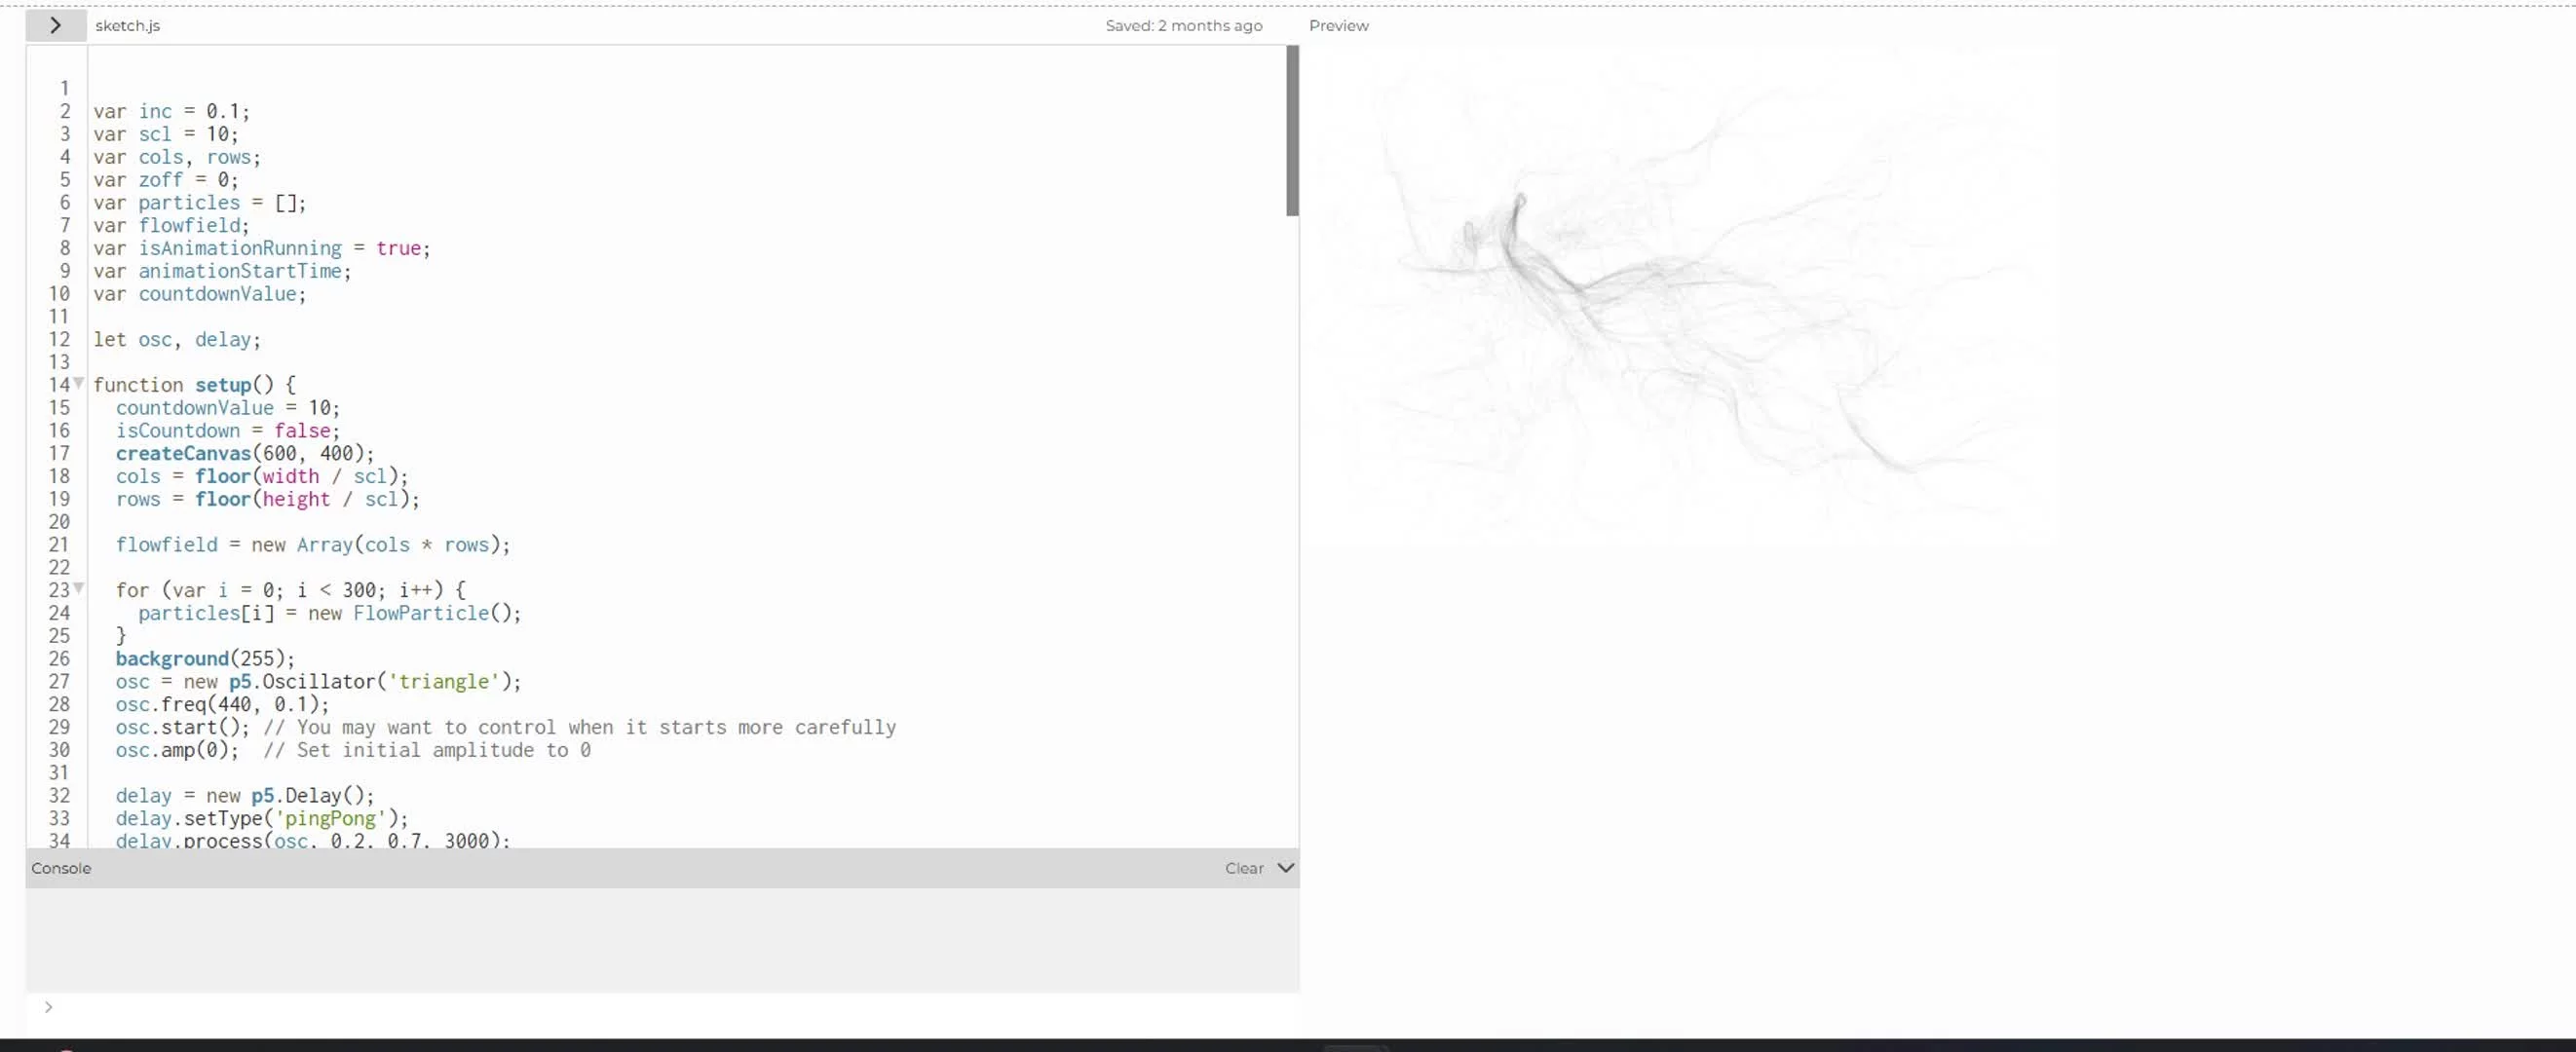Click the down chevron next to Clear

click(1285, 868)
